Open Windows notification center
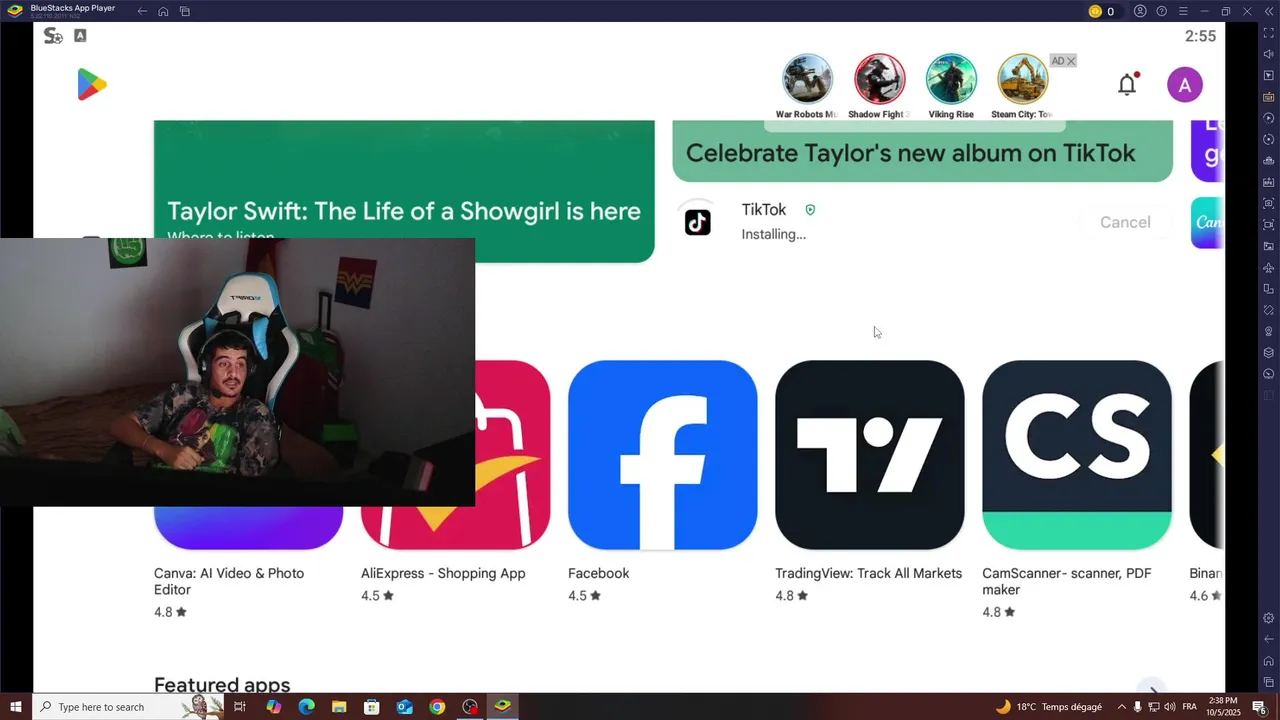This screenshot has width=1280, height=720. point(1259,707)
